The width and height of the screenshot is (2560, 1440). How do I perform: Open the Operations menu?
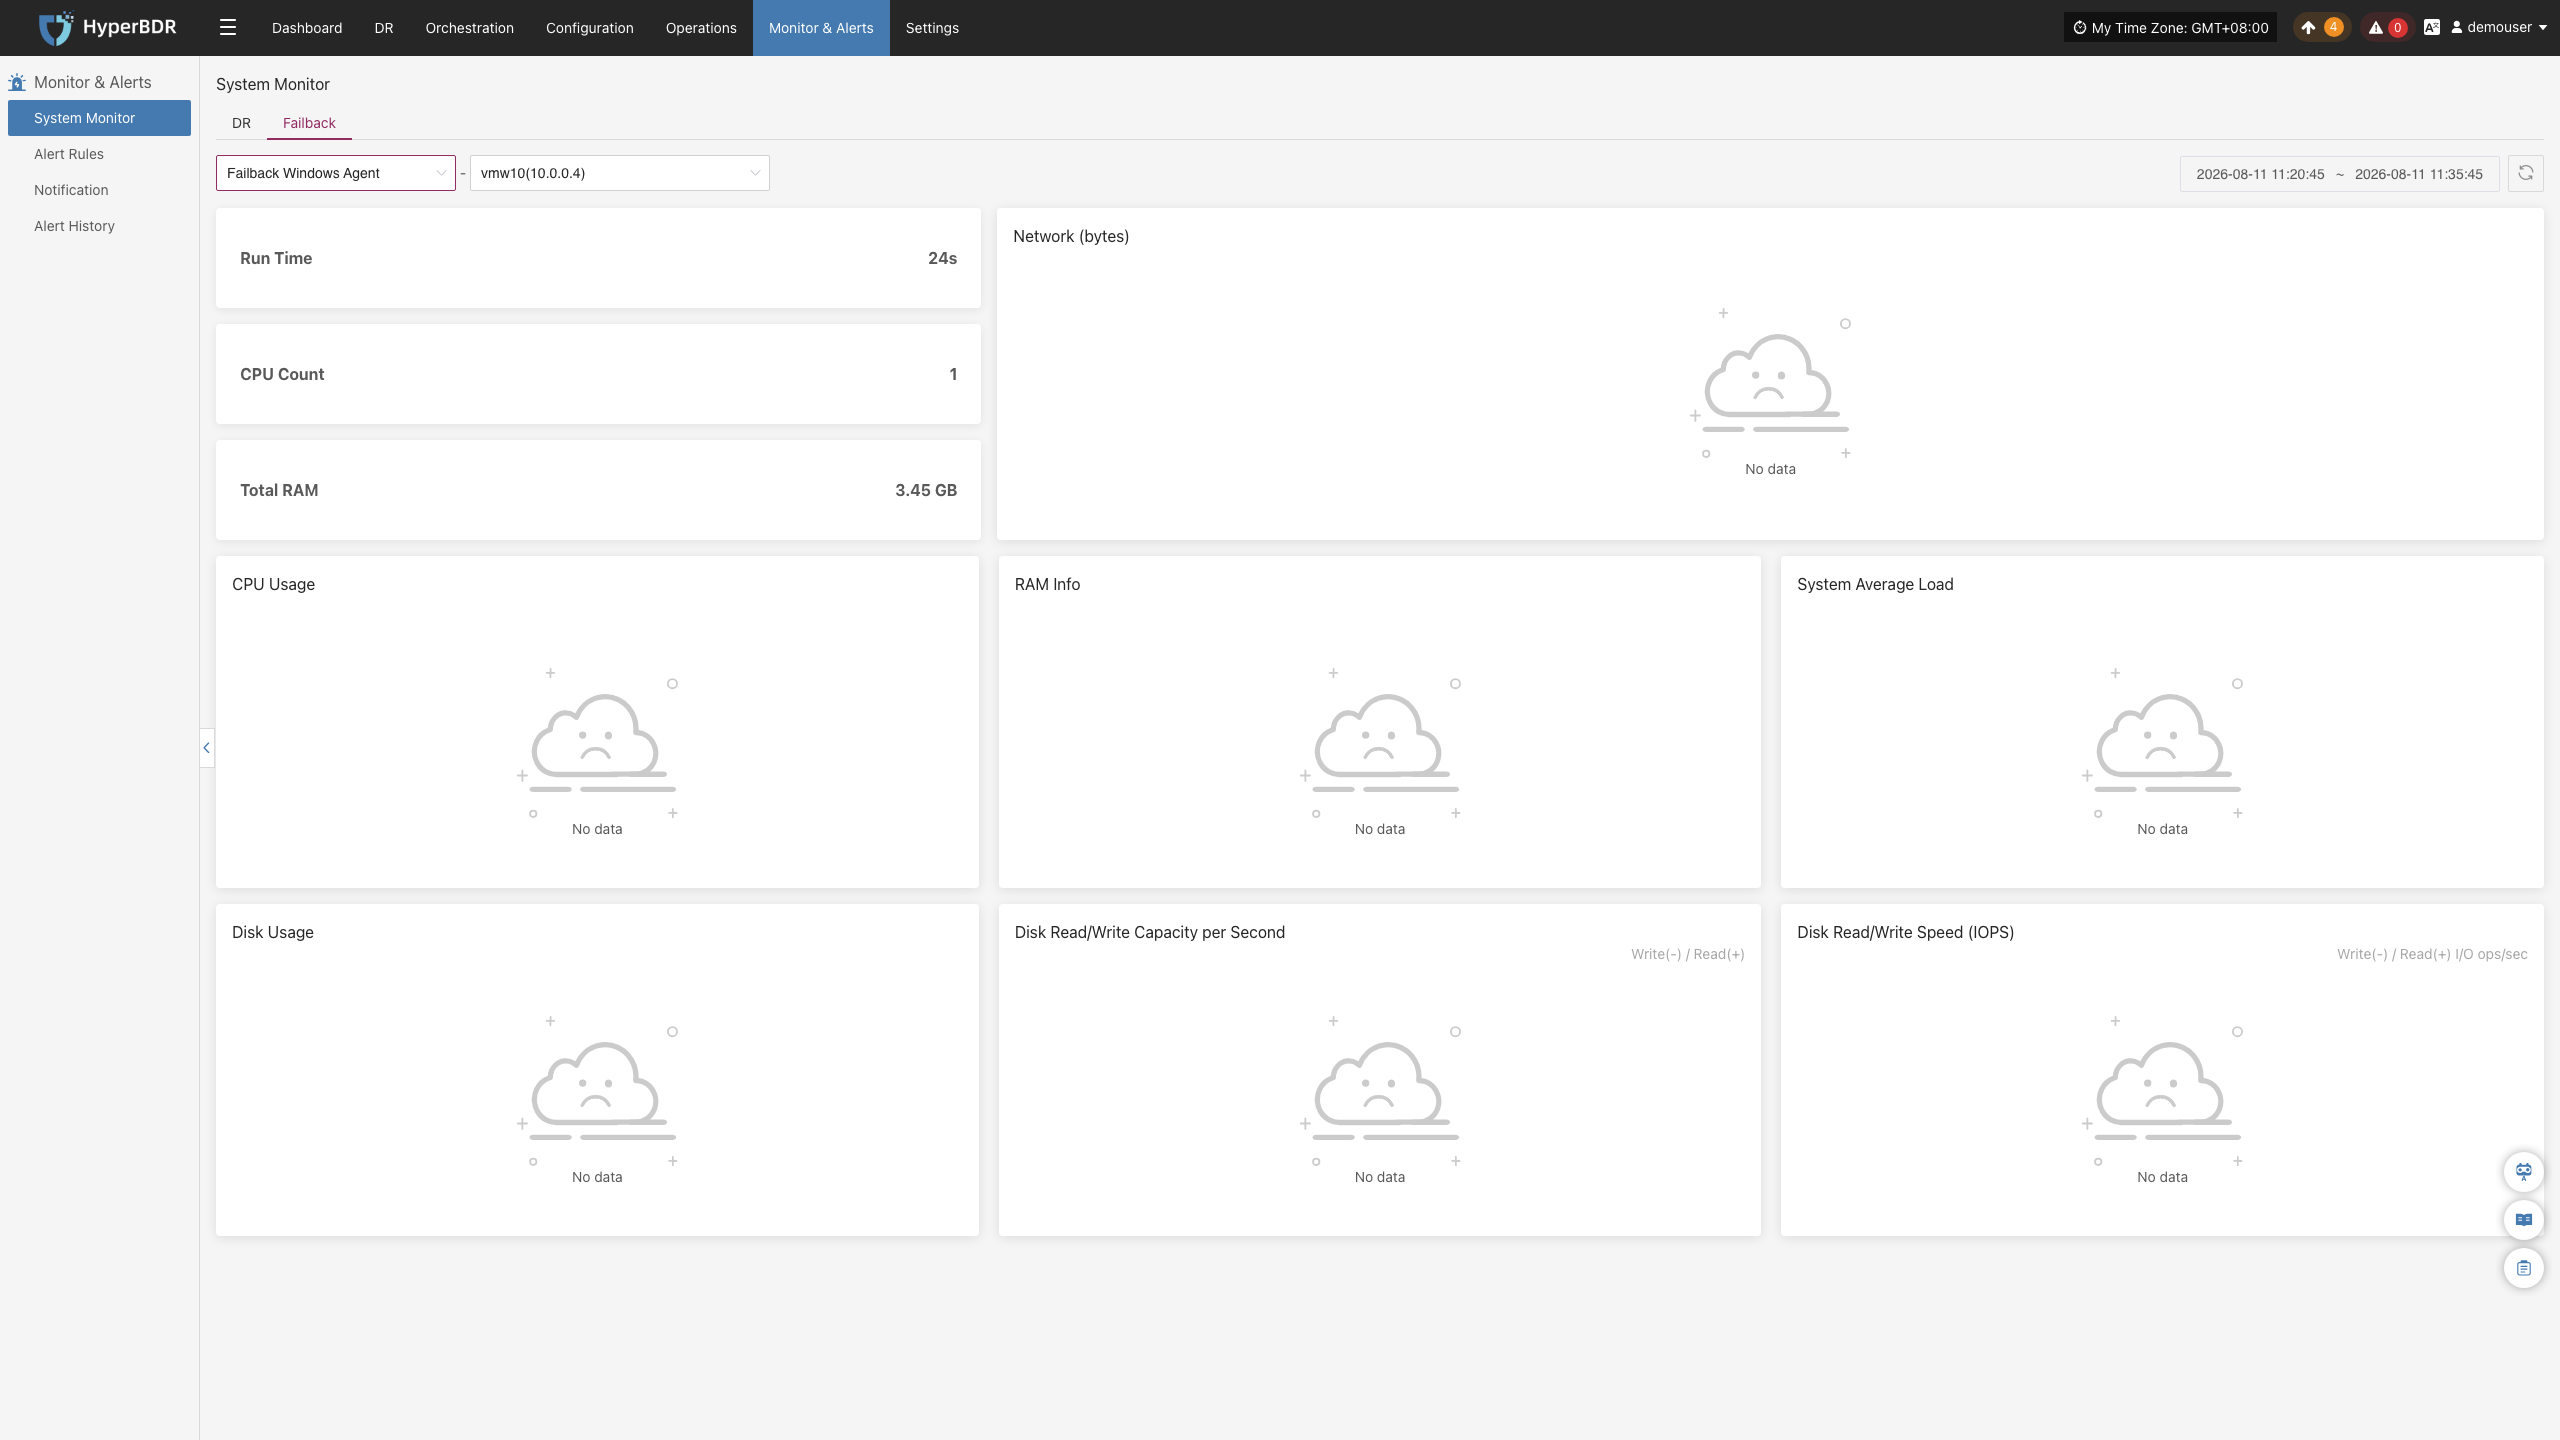[701, 28]
